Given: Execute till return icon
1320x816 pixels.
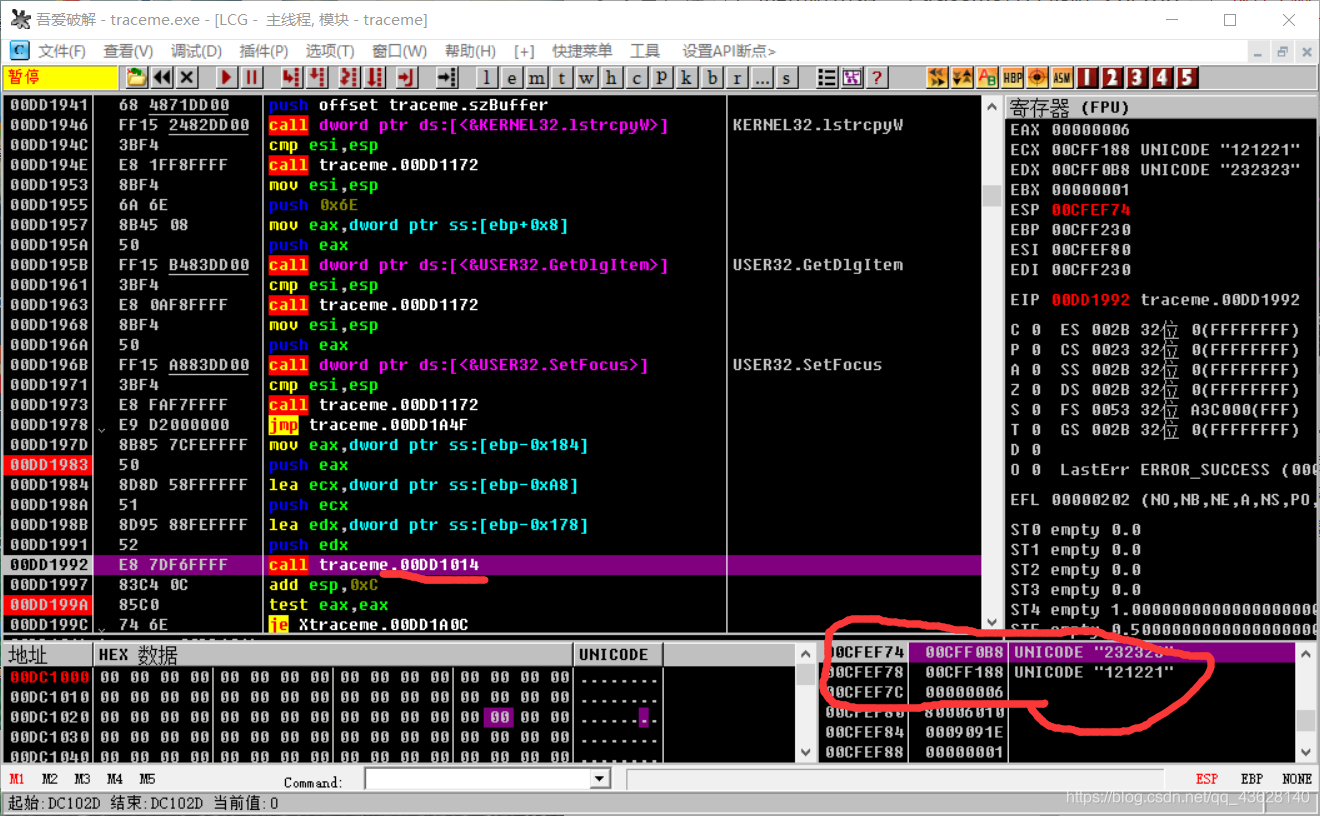Looking at the screenshot, I should click(x=407, y=77).
